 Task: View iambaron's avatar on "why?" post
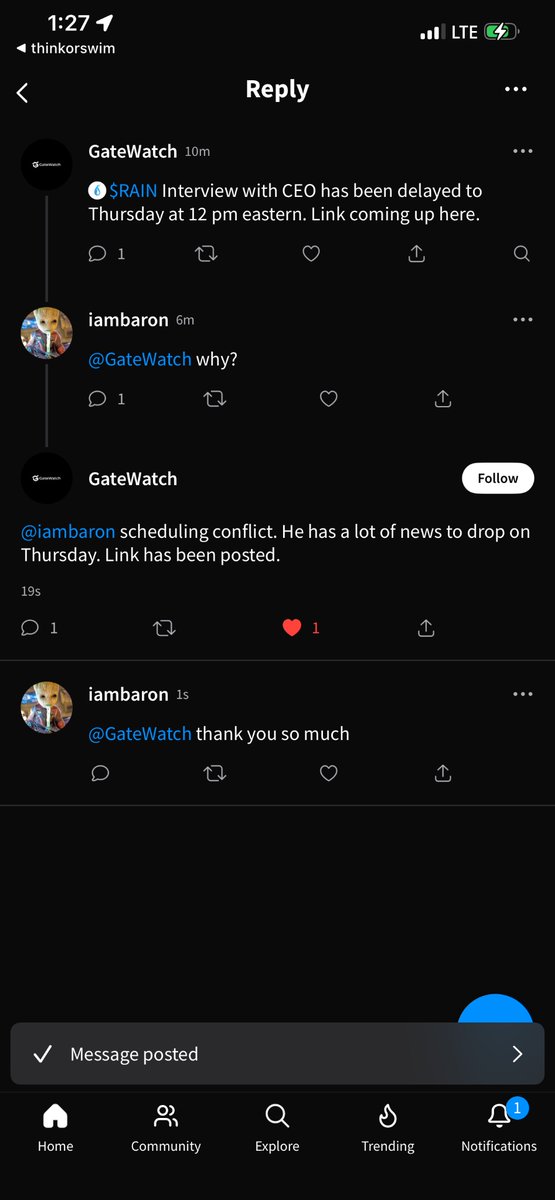click(47, 334)
